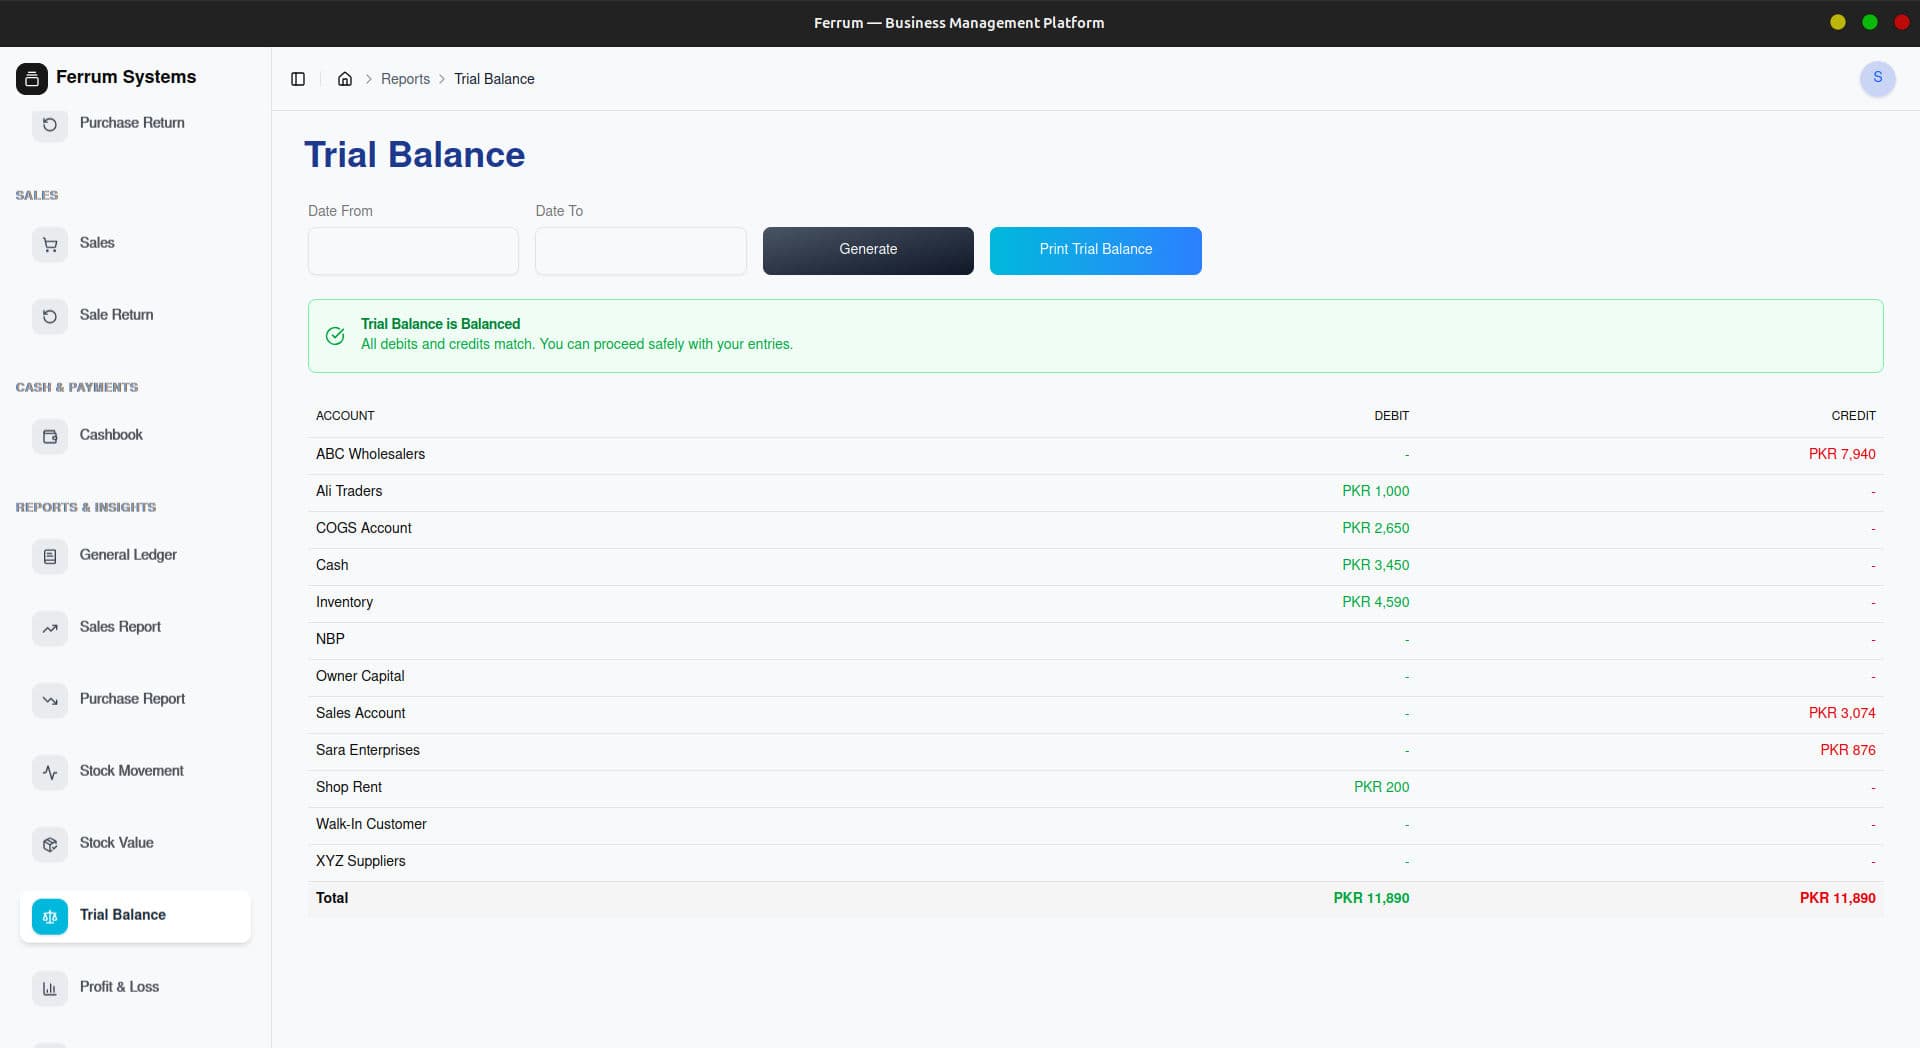View the Stock Movement report
Image resolution: width=1920 pixels, height=1048 pixels.
(x=135, y=772)
